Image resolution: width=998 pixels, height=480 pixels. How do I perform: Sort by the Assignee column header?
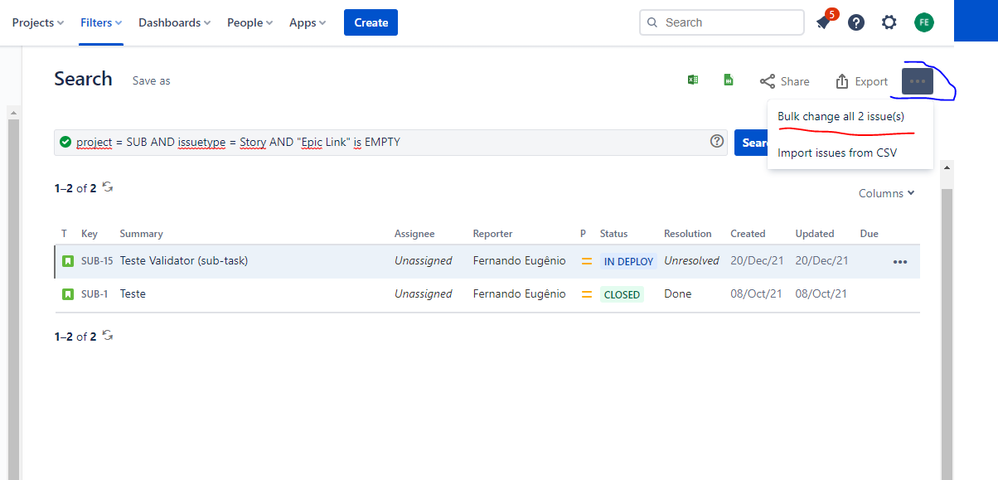click(414, 234)
